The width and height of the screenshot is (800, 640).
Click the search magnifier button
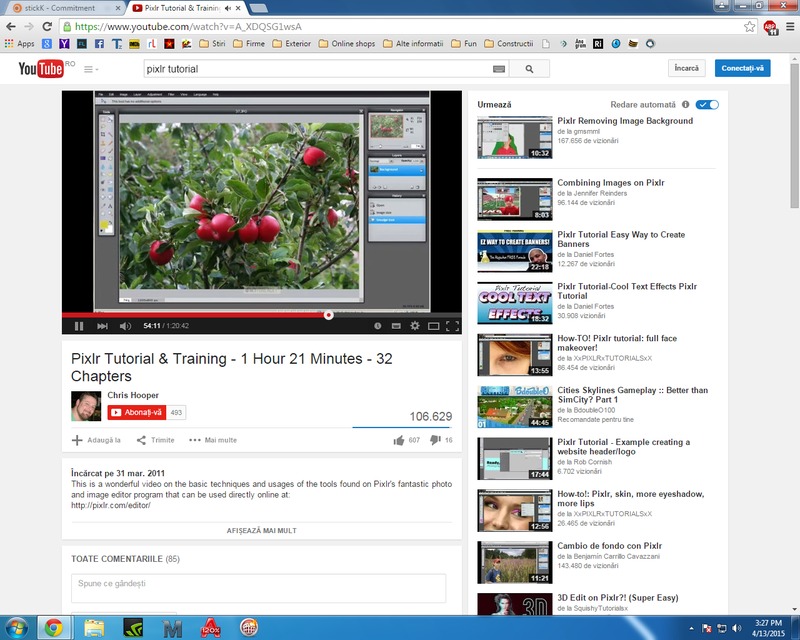[530, 69]
